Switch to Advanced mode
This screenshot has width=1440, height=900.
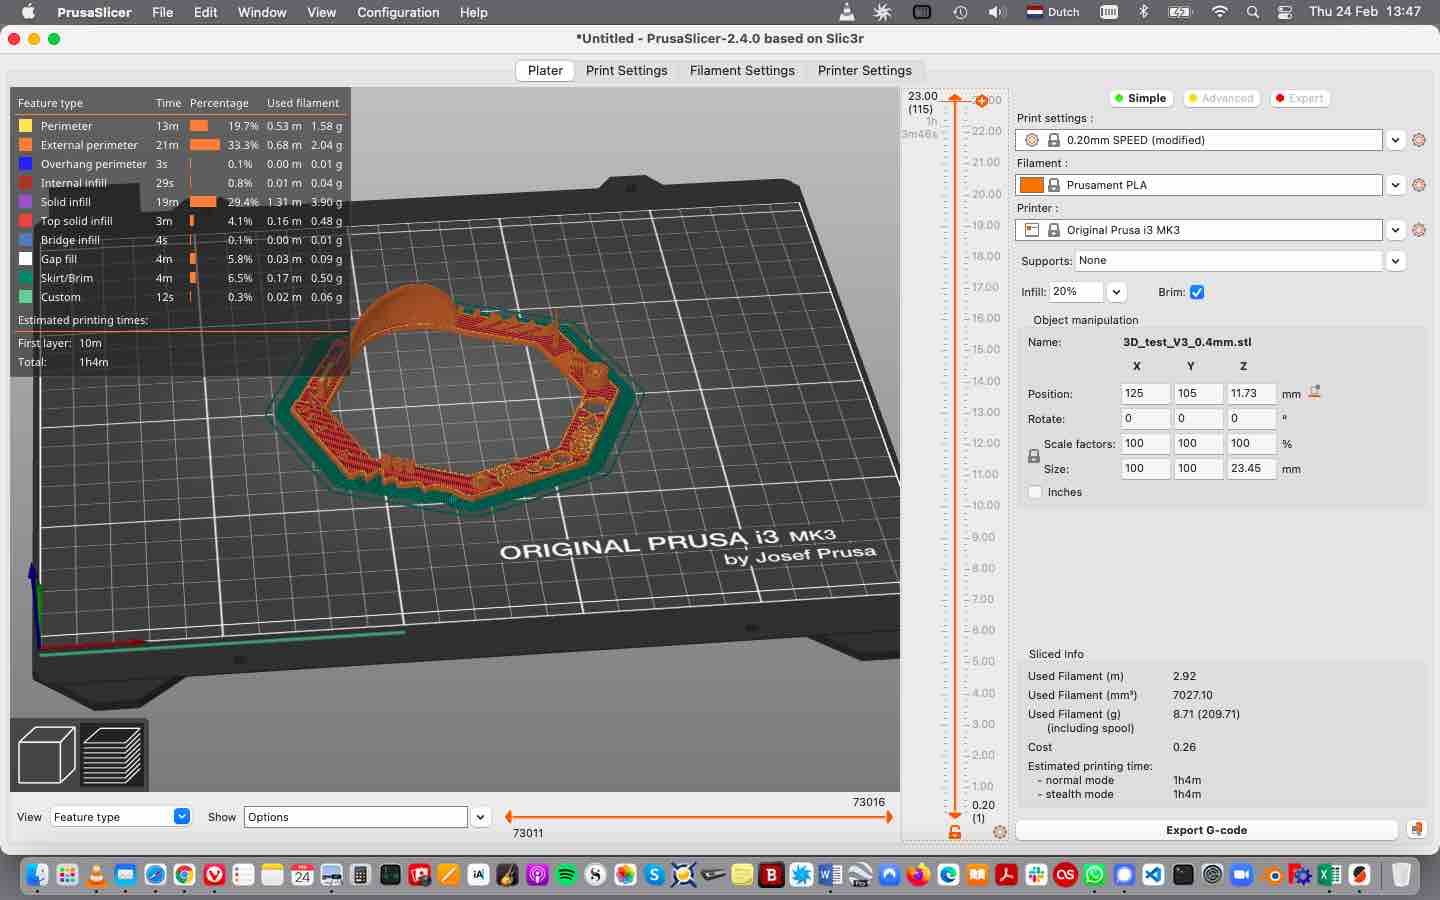coord(1220,98)
